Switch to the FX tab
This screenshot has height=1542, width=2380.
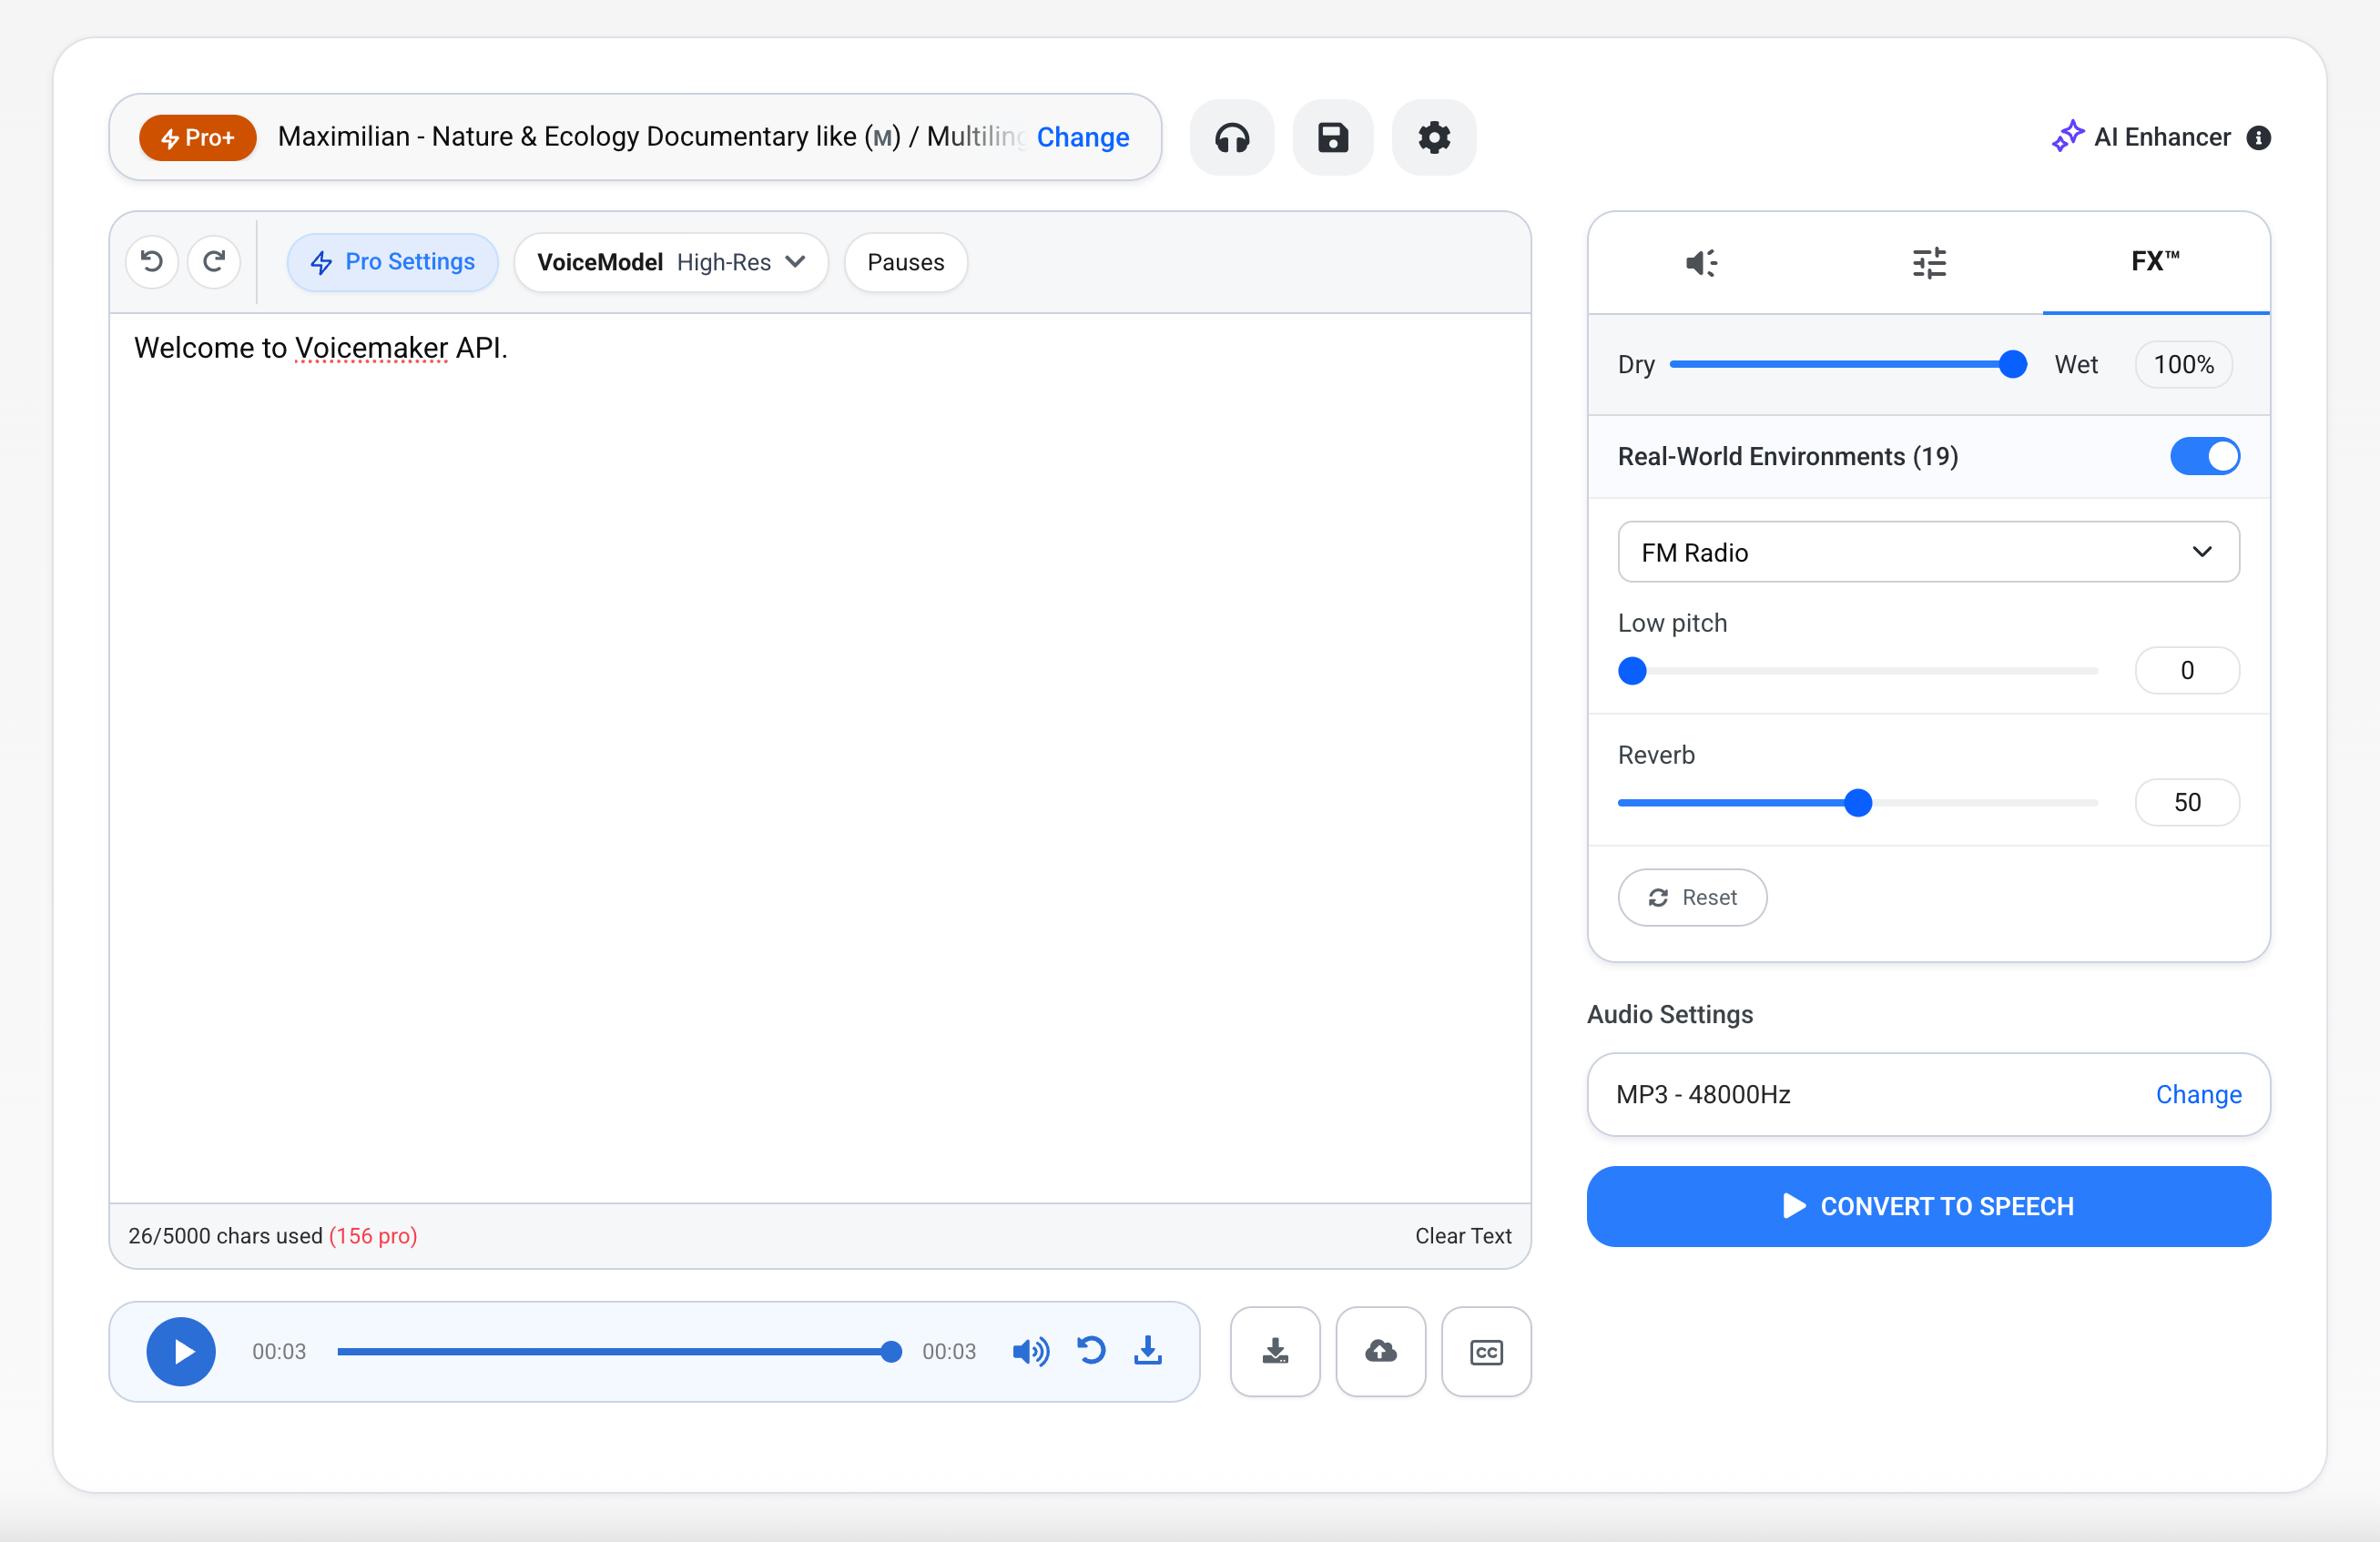pos(2155,262)
